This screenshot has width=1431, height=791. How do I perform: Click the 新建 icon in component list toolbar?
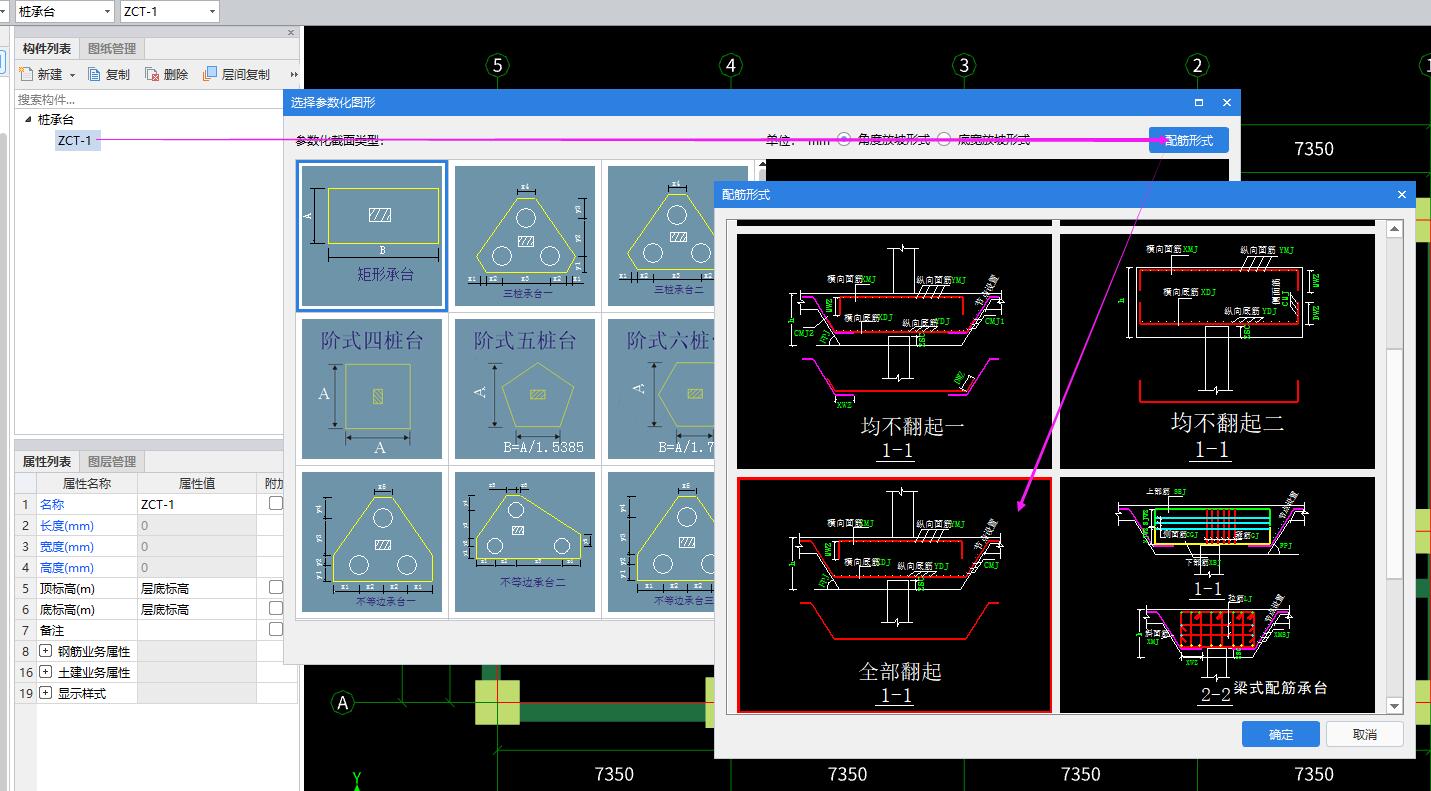(x=26, y=74)
